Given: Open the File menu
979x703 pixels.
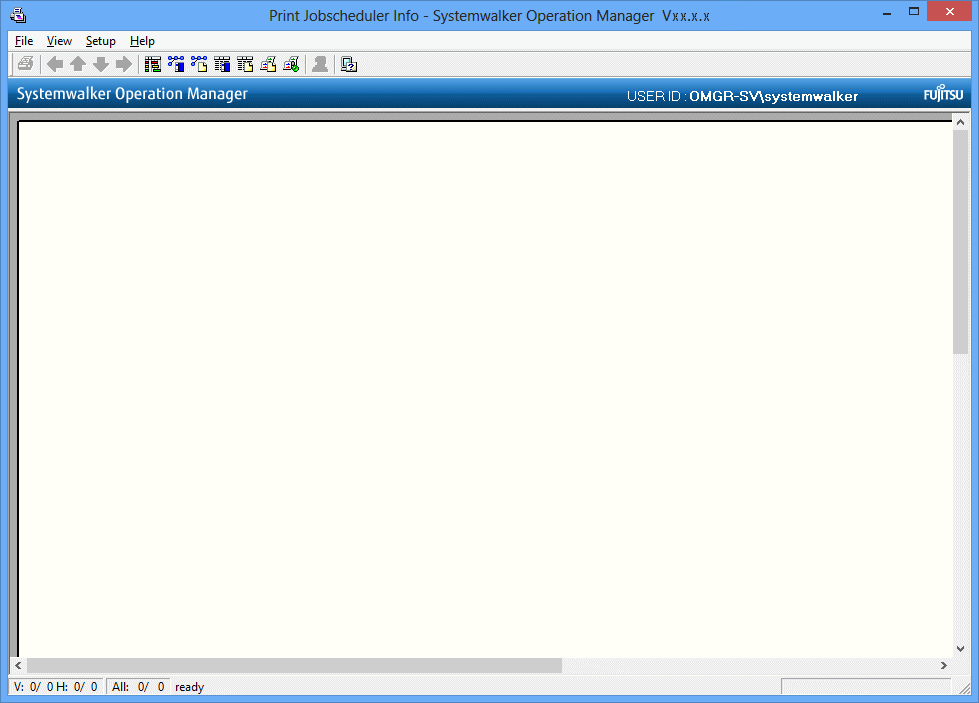Looking at the screenshot, I should [x=24, y=41].
